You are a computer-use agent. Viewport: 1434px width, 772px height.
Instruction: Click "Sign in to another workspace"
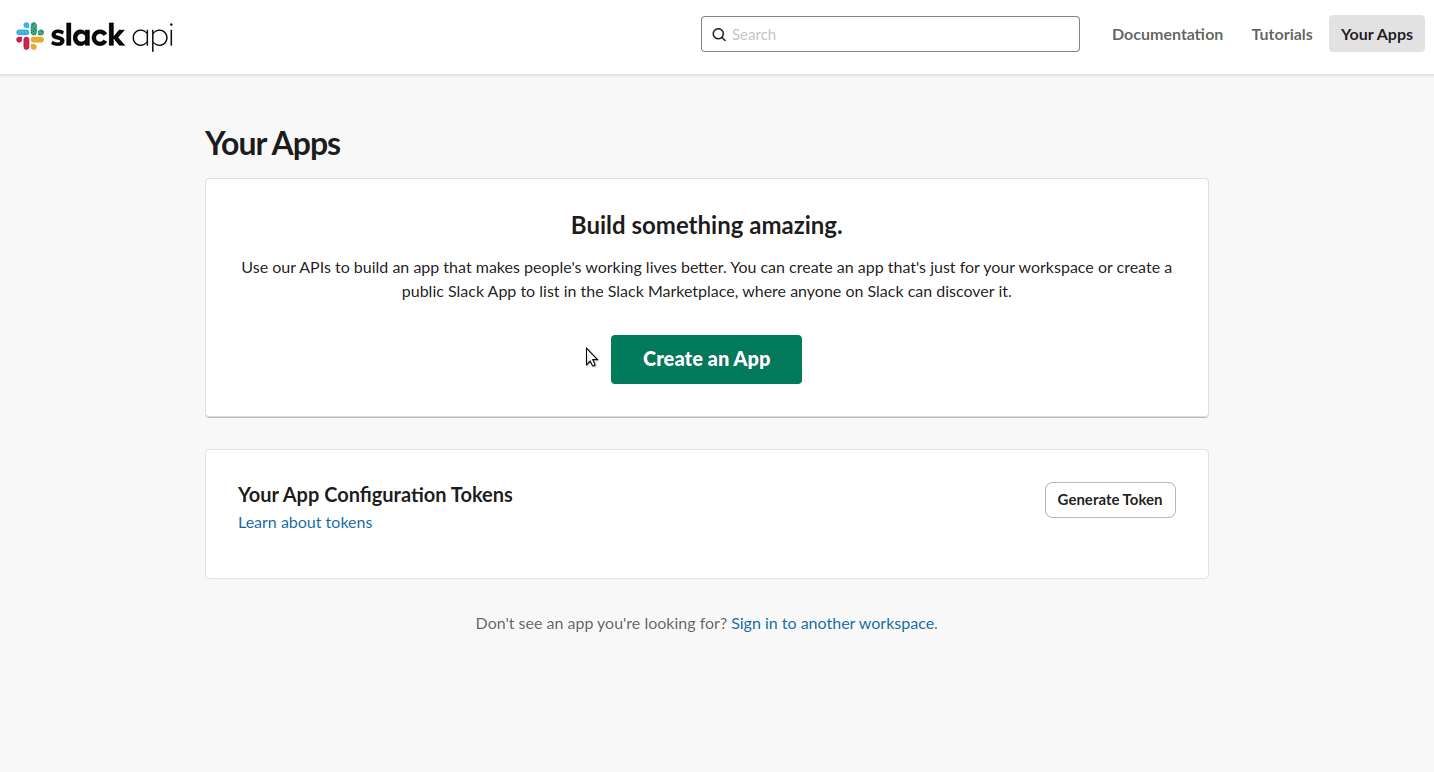[832, 623]
